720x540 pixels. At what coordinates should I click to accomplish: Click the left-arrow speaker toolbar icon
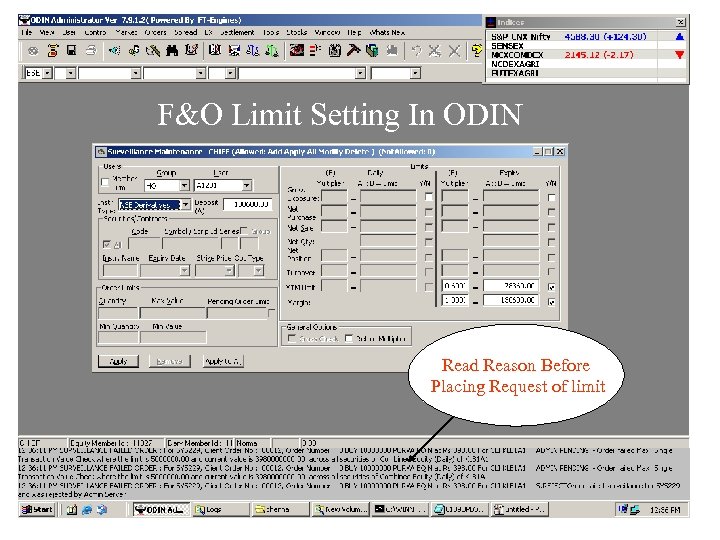tap(114, 50)
